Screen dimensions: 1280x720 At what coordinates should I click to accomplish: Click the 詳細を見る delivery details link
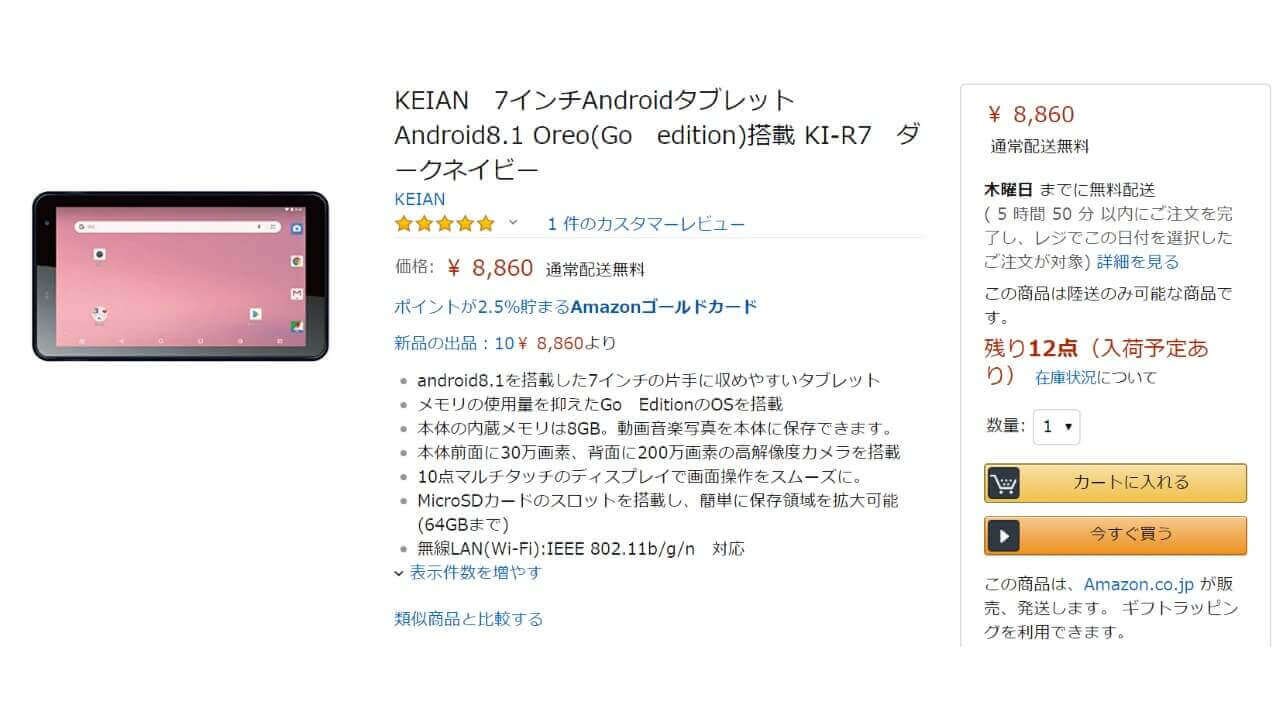click(x=1138, y=262)
